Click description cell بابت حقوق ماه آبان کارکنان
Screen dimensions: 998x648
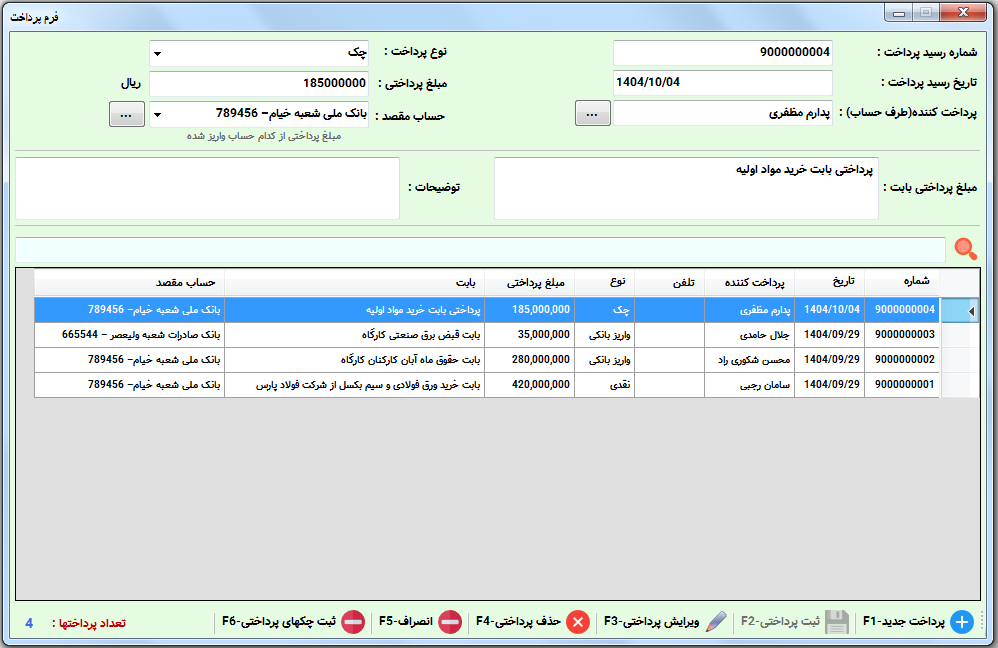click(x=355, y=360)
